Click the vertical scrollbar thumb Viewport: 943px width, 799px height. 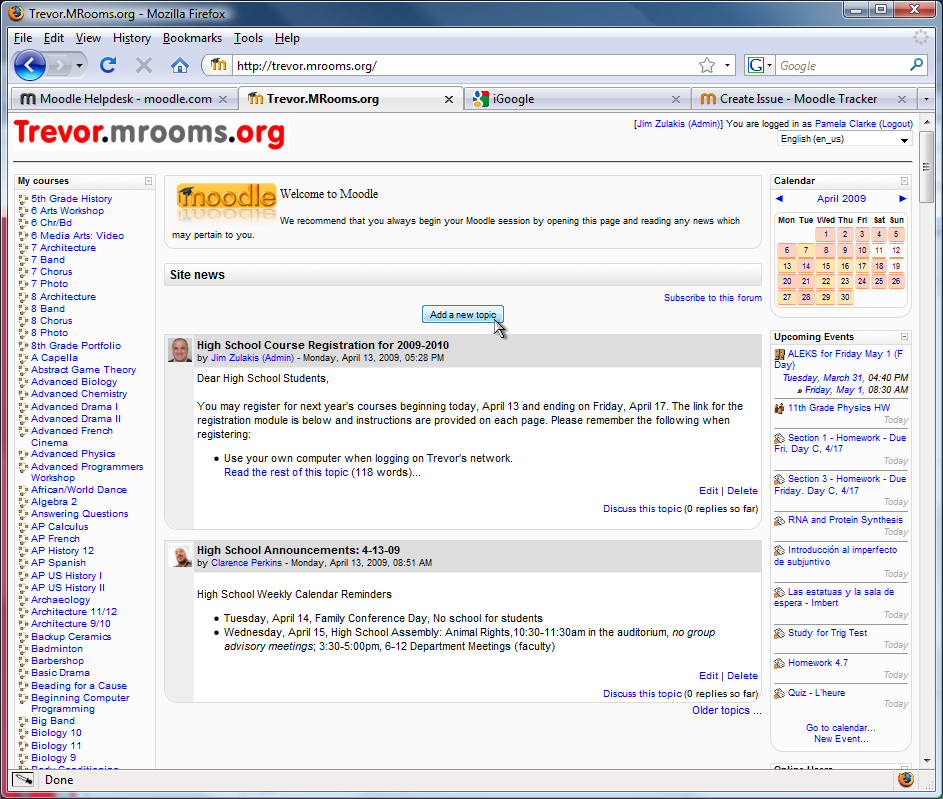tap(927, 167)
